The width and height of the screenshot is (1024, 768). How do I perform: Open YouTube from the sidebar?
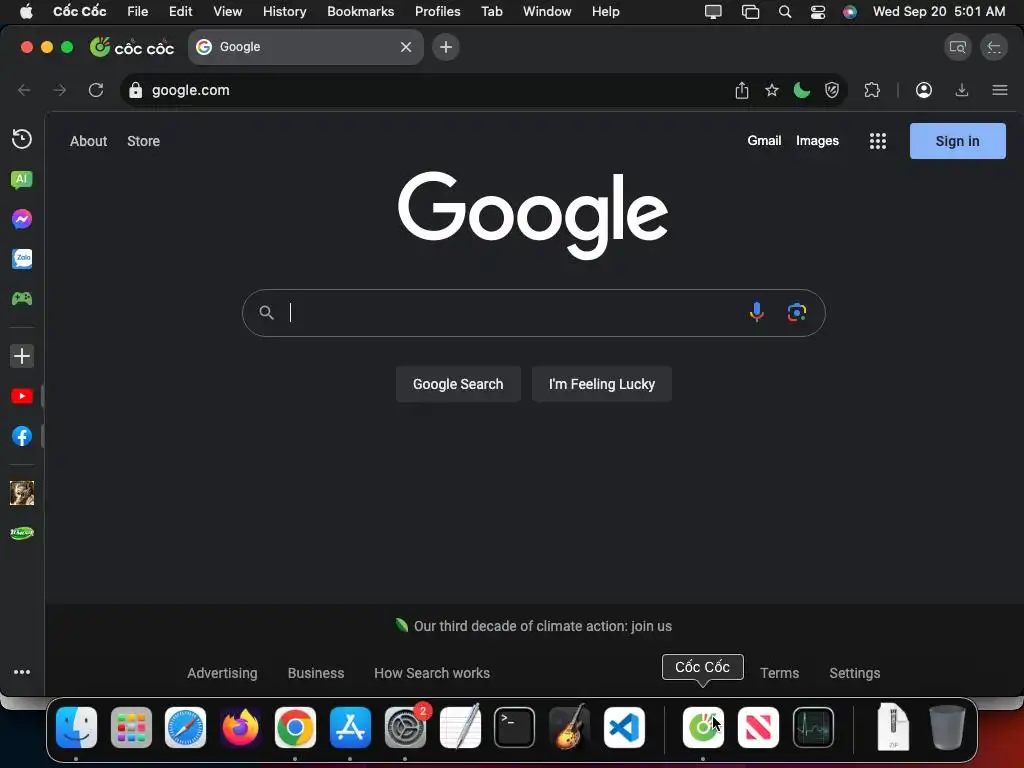(x=22, y=396)
